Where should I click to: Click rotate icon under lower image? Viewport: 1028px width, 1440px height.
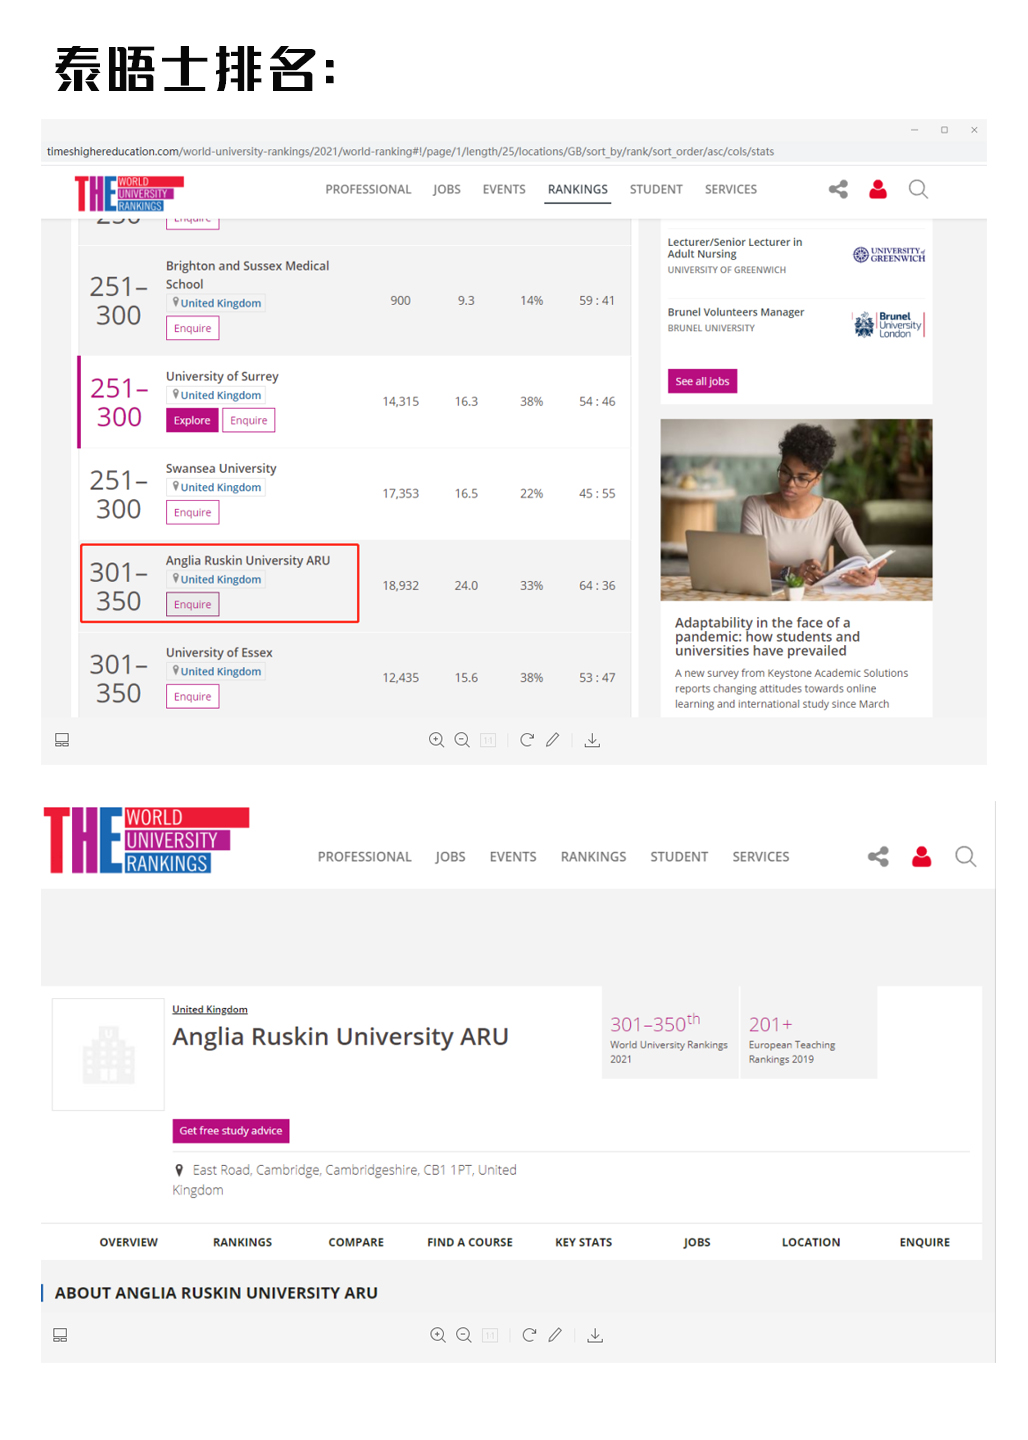(529, 1335)
